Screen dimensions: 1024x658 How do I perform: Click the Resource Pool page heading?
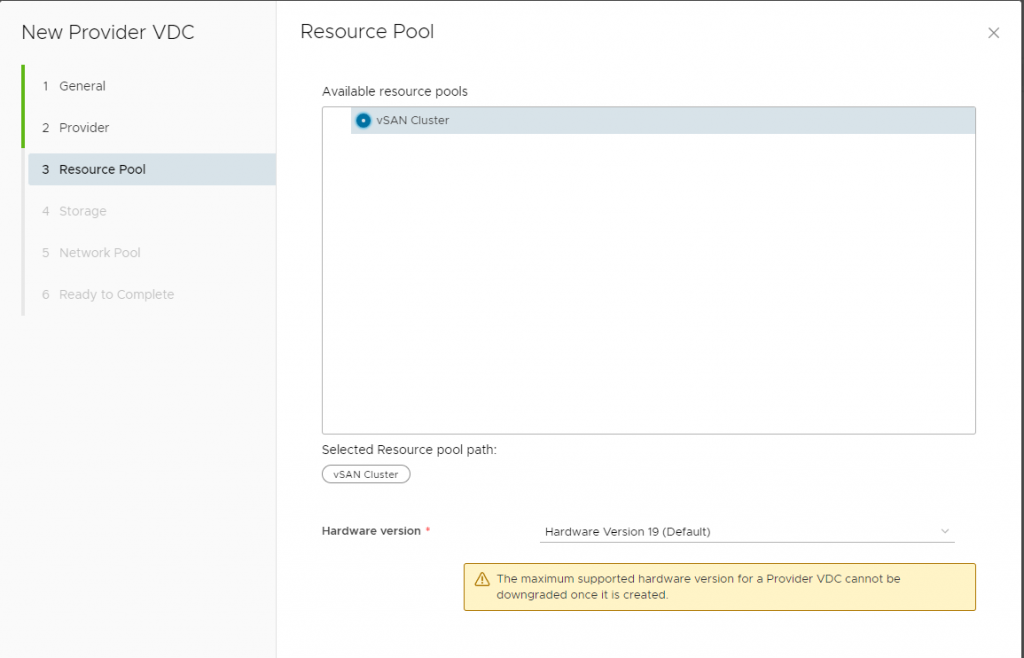[367, 31]
